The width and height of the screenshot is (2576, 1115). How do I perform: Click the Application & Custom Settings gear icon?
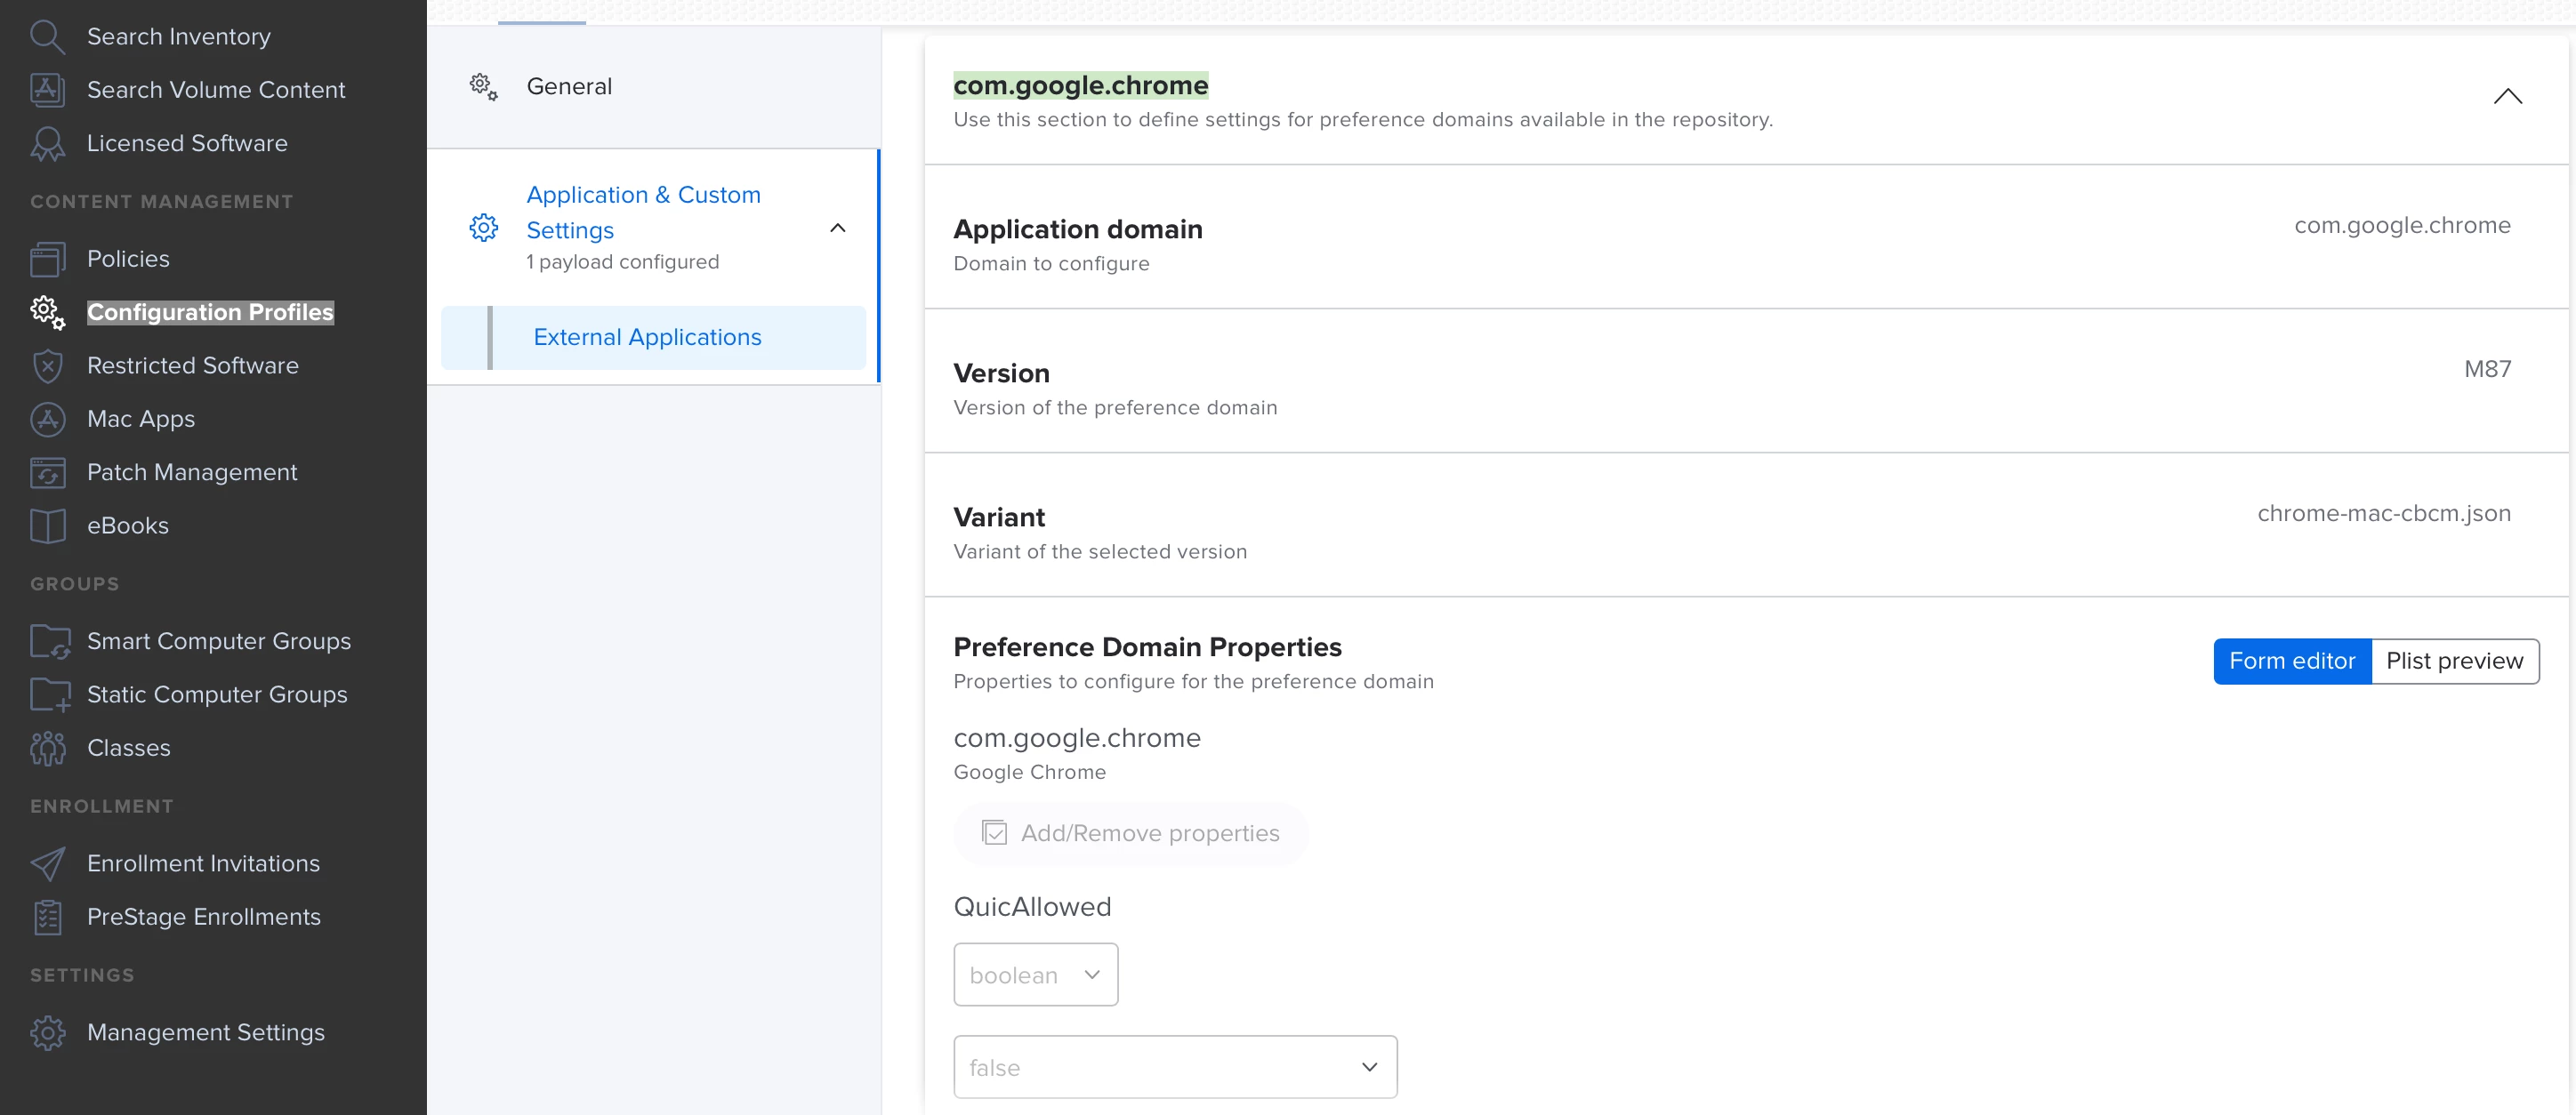point(484,228)
